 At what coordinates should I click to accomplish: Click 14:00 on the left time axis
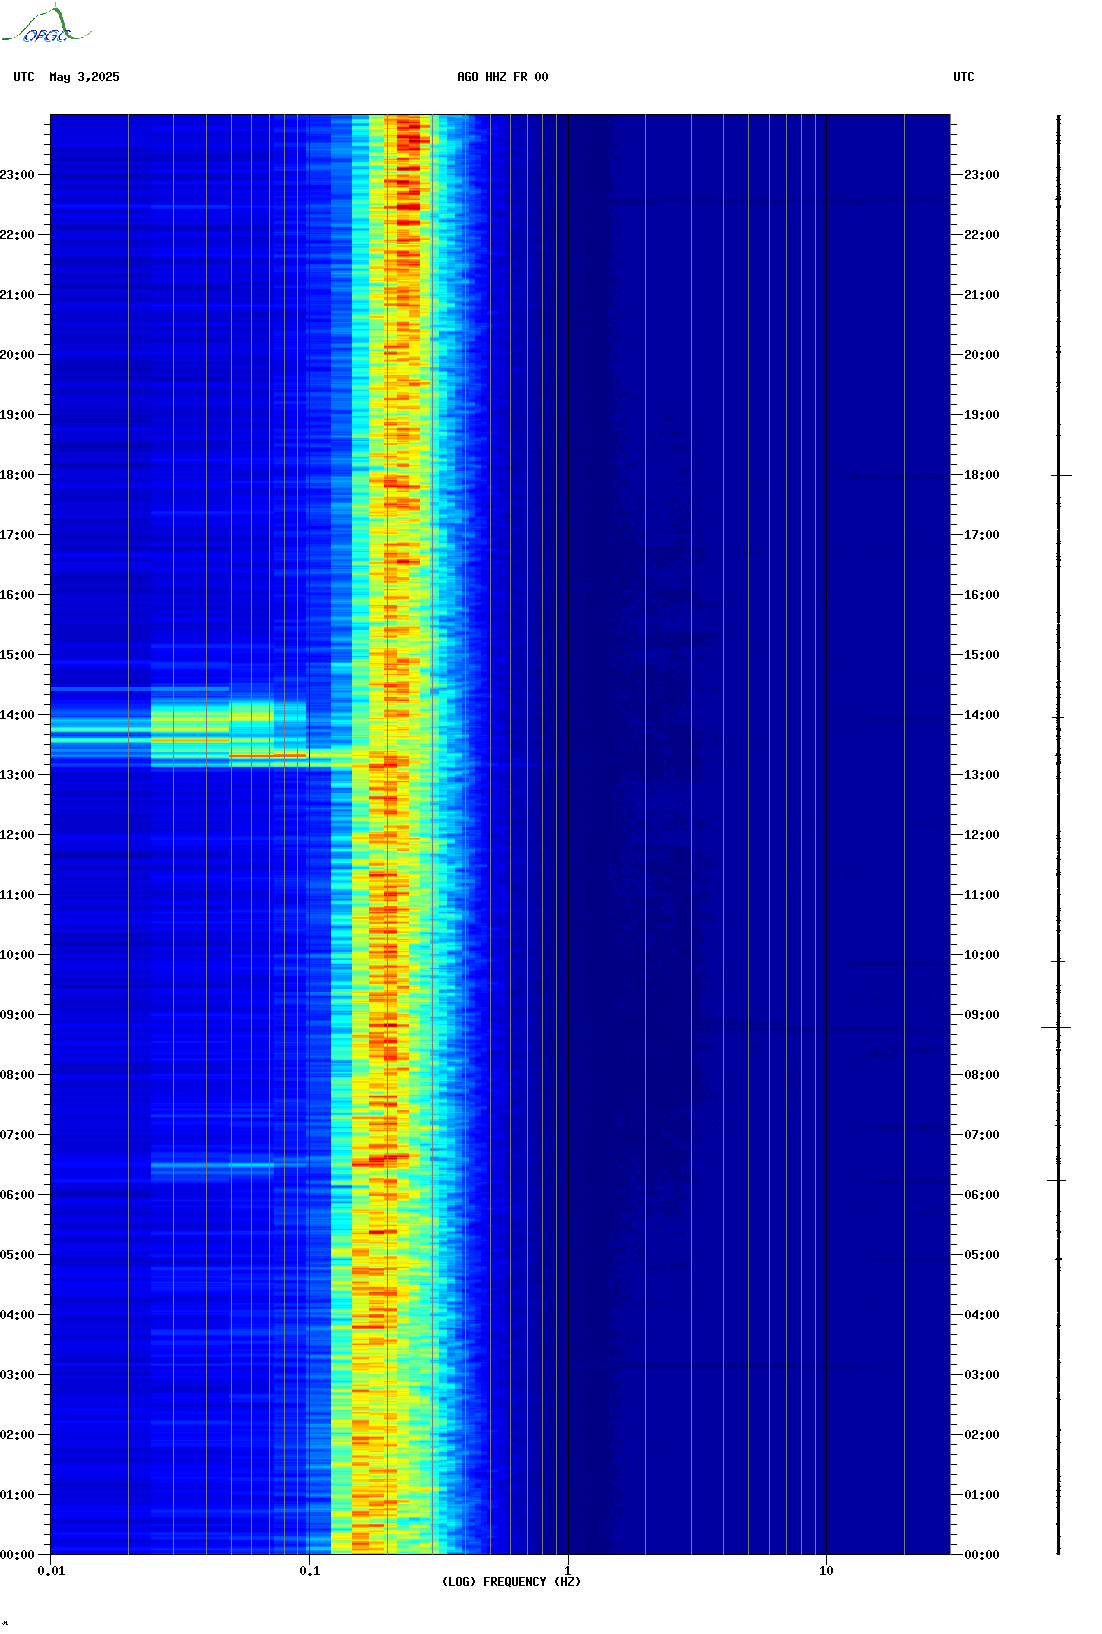[17, 715]
